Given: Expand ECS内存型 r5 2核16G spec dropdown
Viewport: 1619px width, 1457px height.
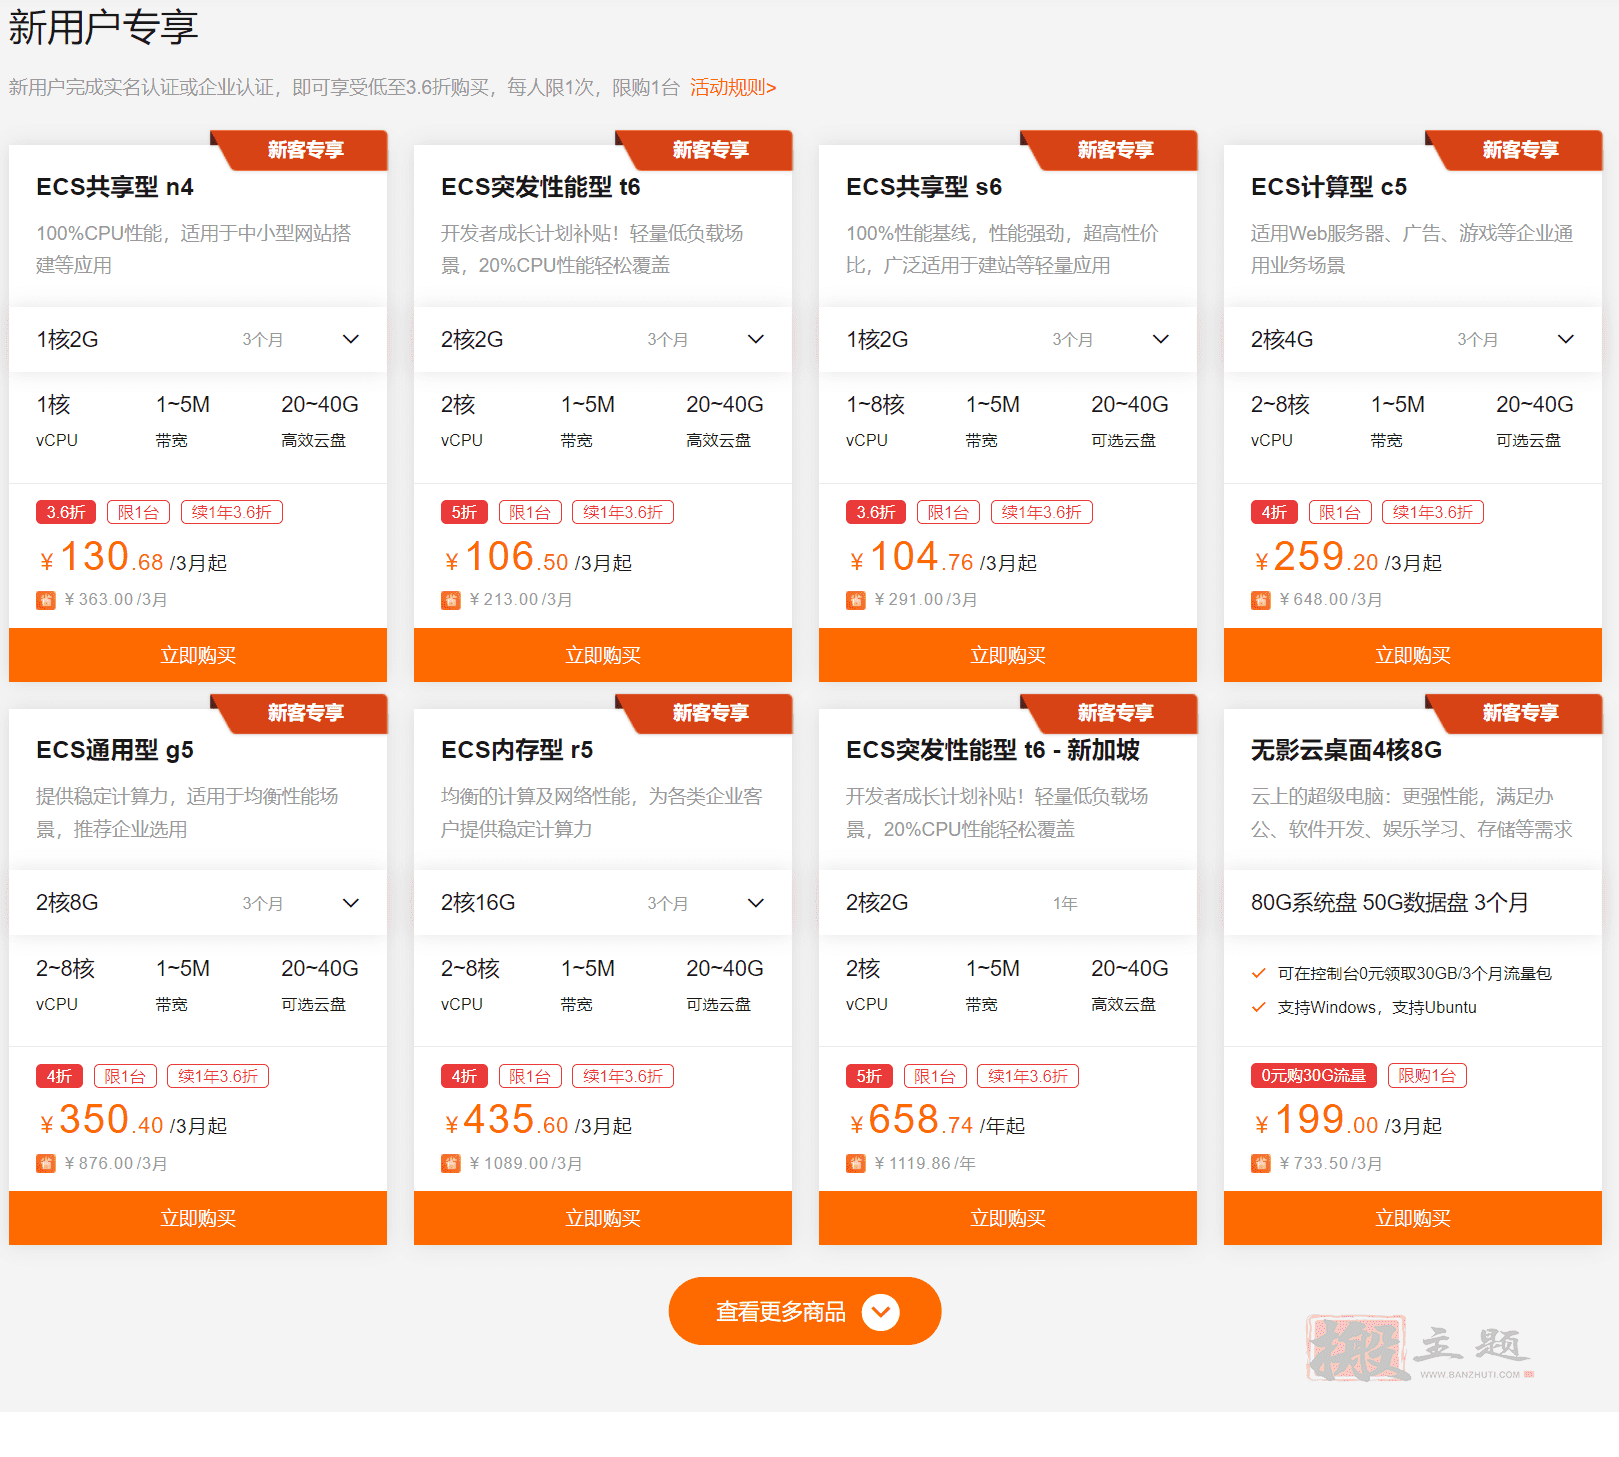Looking at the screenshot, I should click(603, 903).
